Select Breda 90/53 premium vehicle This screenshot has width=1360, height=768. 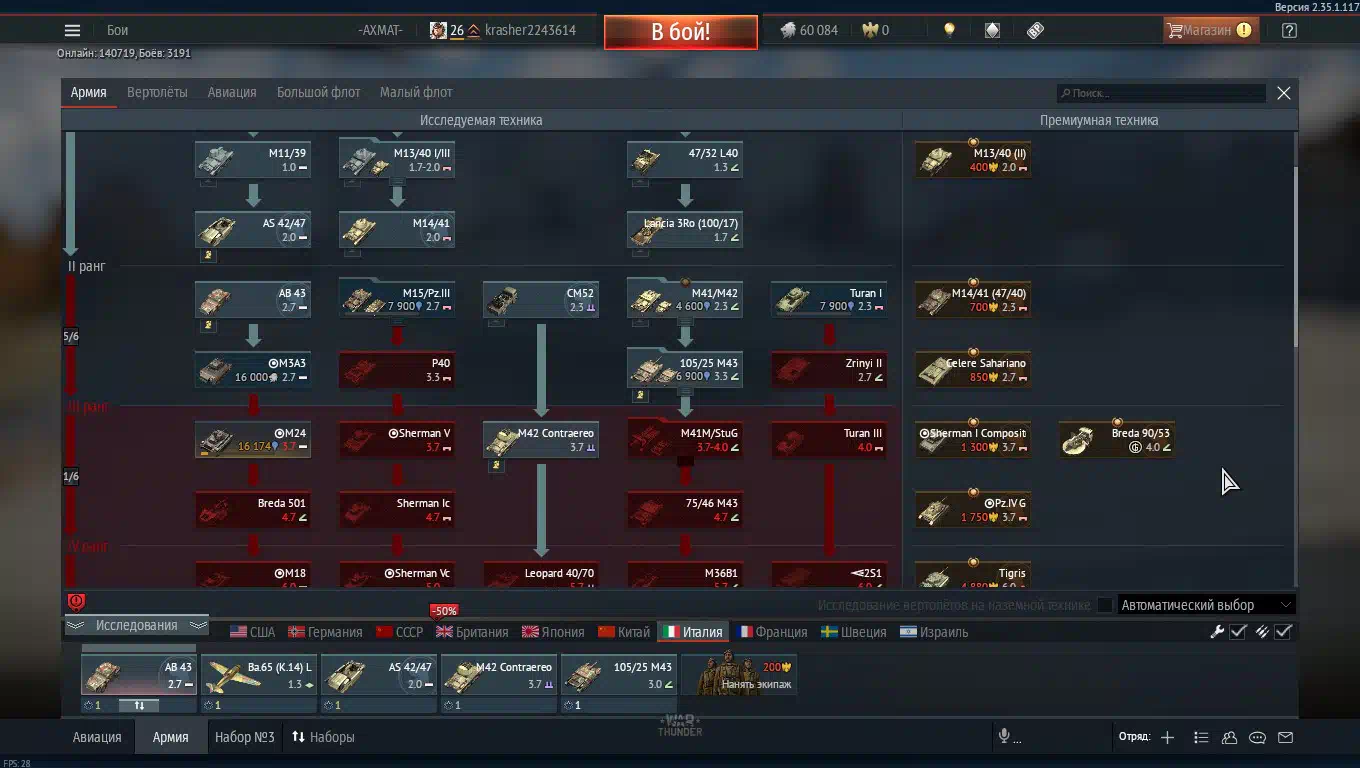point(1117,440)
